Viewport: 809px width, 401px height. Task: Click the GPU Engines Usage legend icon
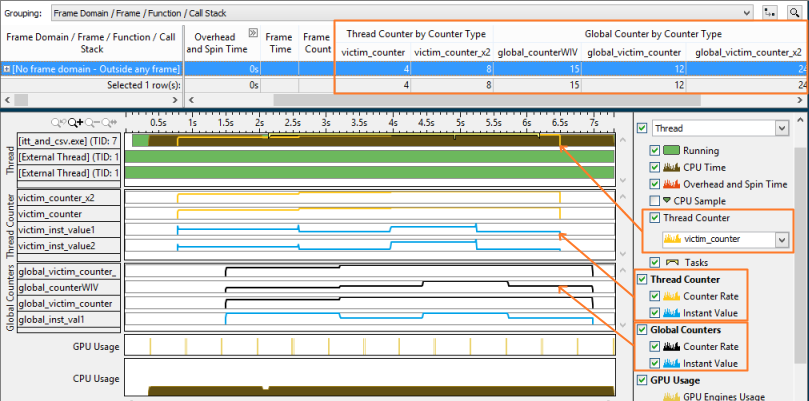click(671, 396)
